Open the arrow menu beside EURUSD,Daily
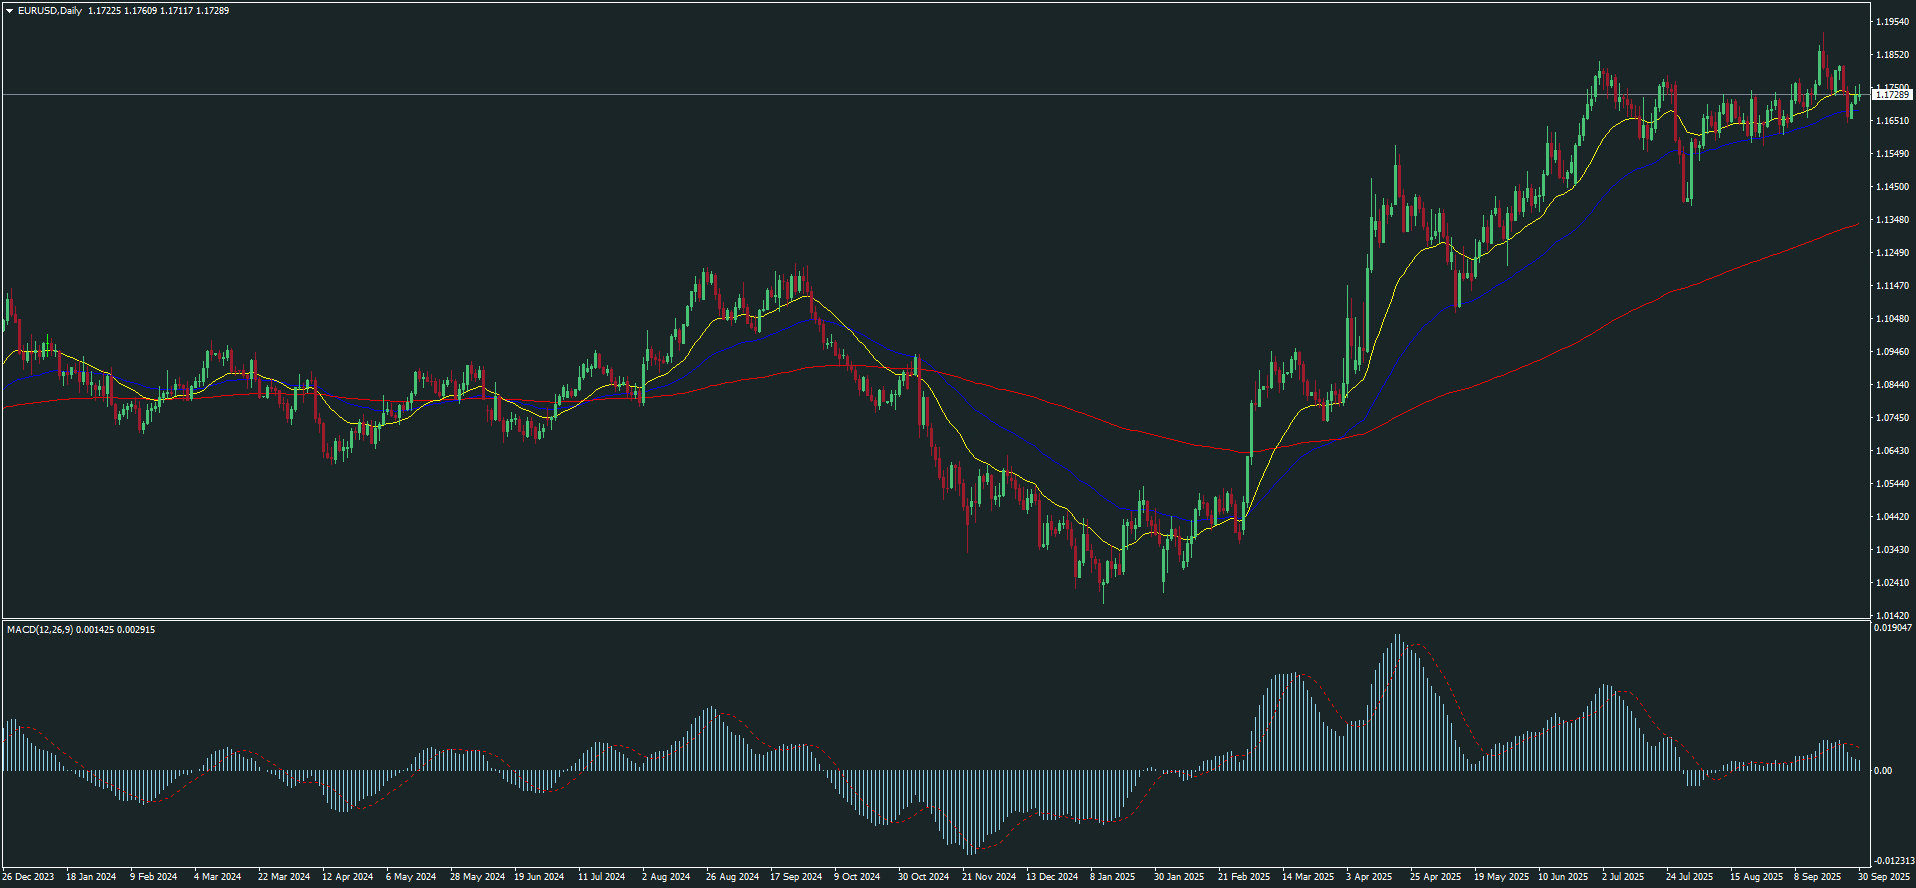This screenshot has height=888, width=1916. pyautogui.click(x=9, y=11)
